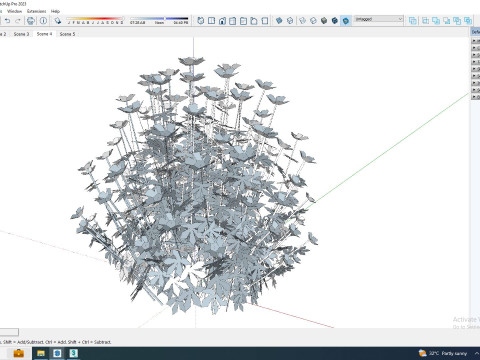Image resolution: width=480 pixels, height=360 pixels.
Task: Expand the eighth tray panel arrow
Action: tap(475, 90)
